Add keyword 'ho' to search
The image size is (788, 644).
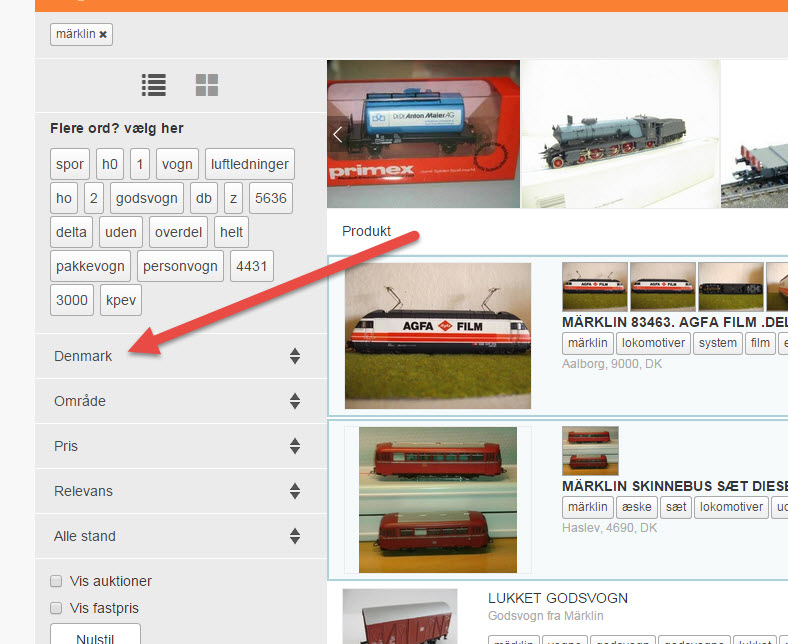(x=64, y=198)
